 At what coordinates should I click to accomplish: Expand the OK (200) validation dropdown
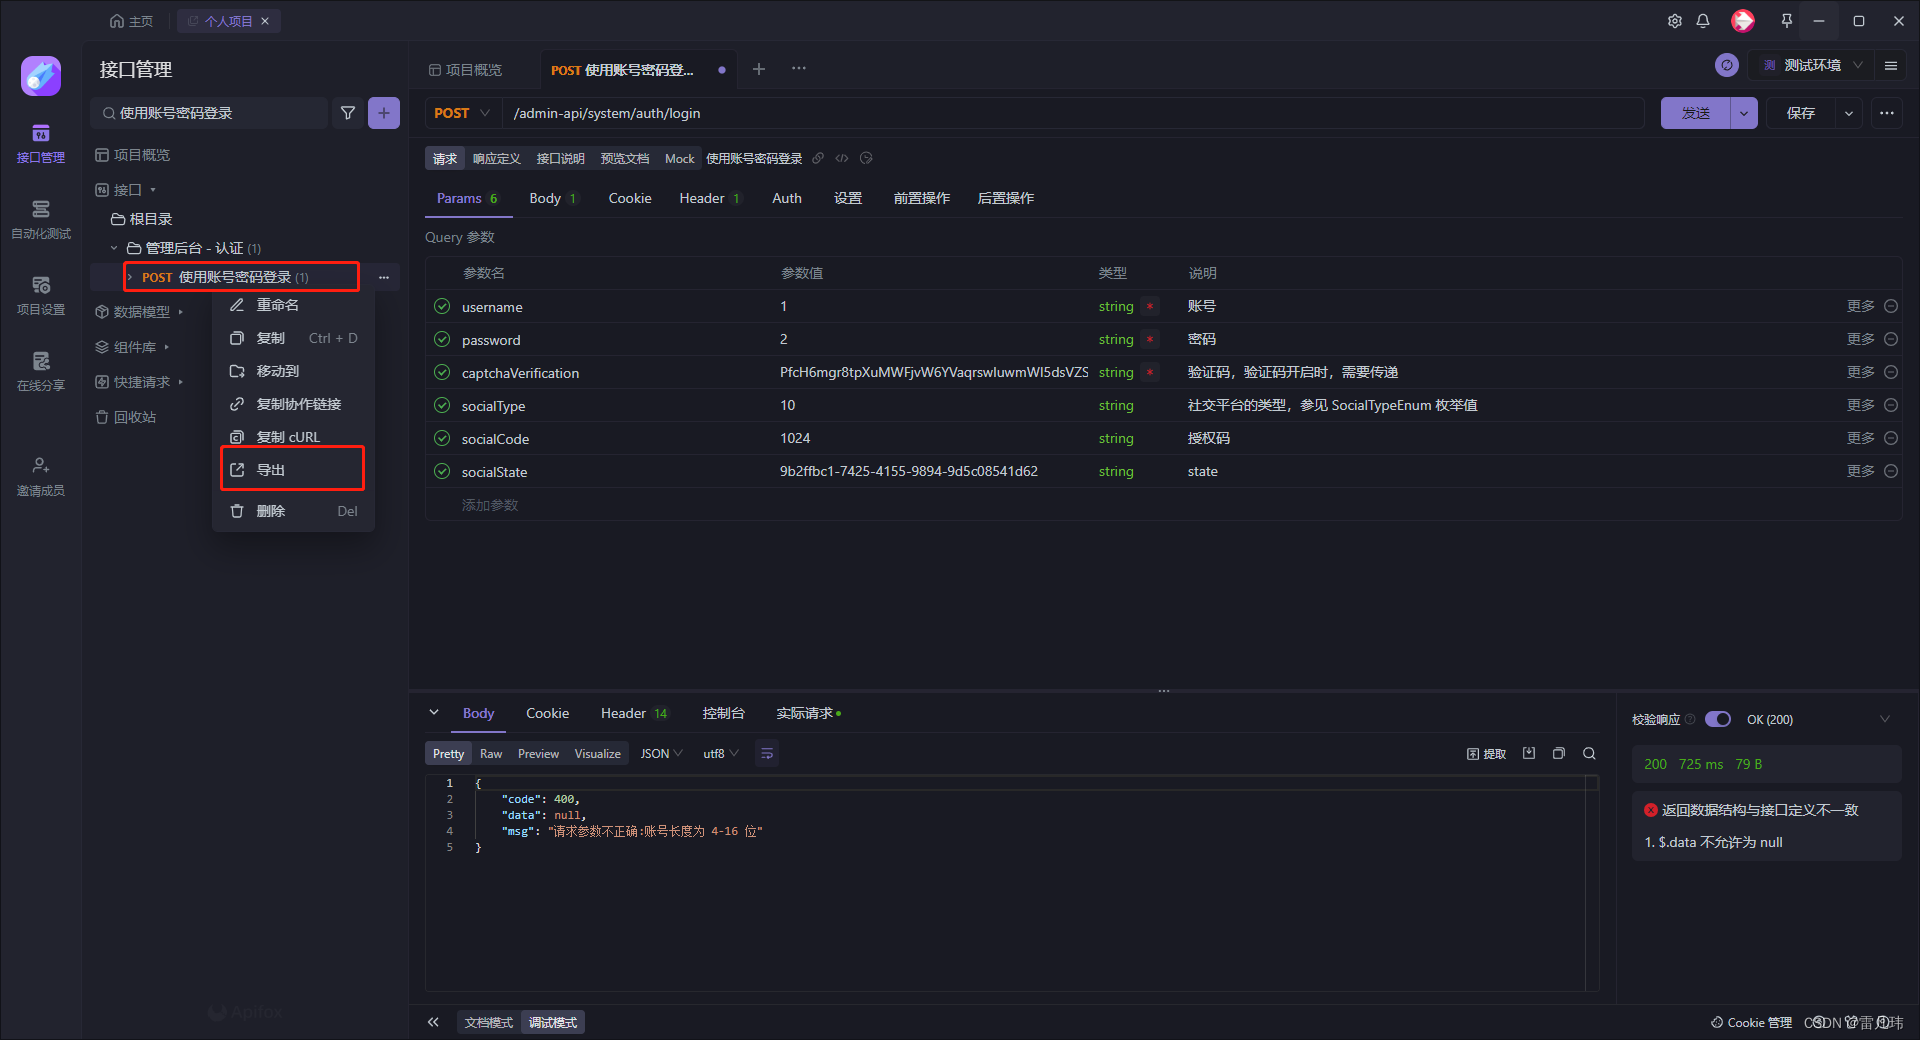(x=1885, y=719)
